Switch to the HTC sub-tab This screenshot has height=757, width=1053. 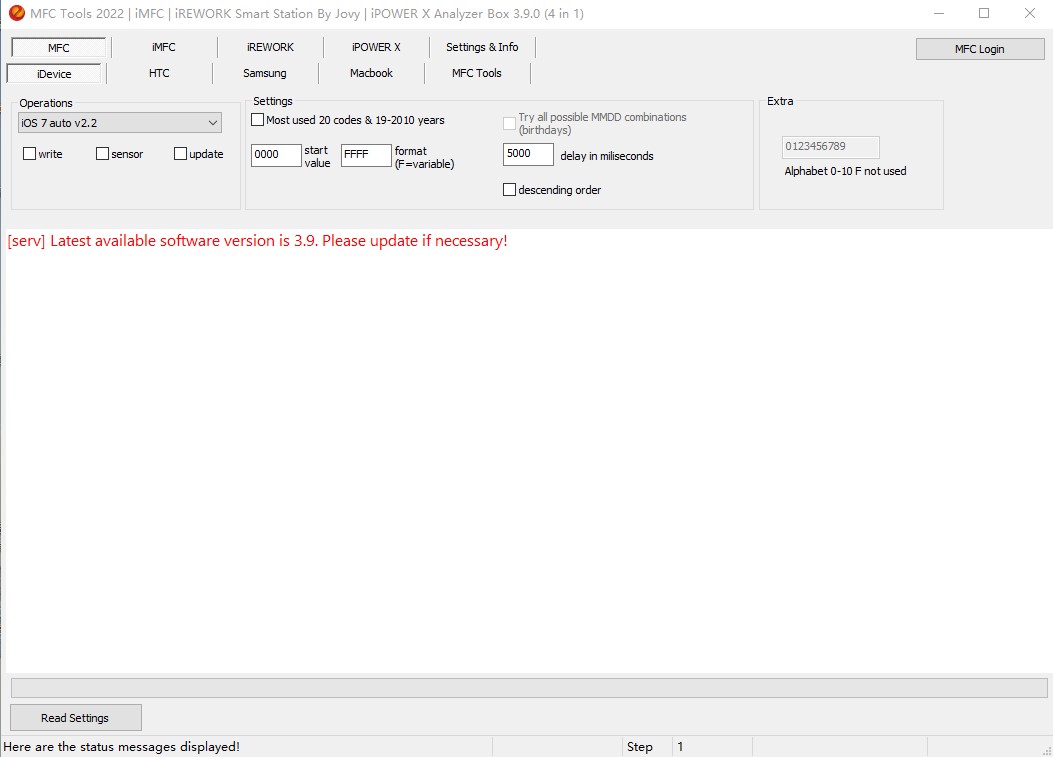pyautogui.click(x=159, y=74)
